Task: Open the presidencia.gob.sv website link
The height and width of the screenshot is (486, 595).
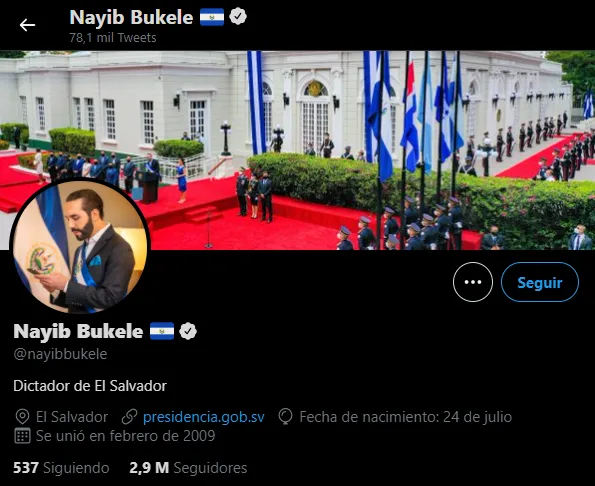Action: coord(204,417)
